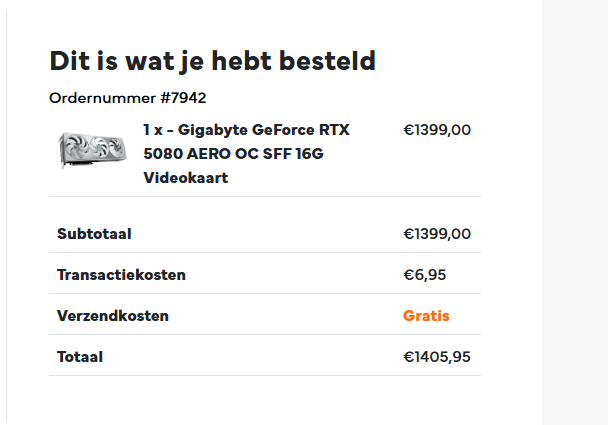This screenshot has width=608, height=425.
Task: Click the 5080 AERO OC SFF 16G line
Action: point(233,154)
